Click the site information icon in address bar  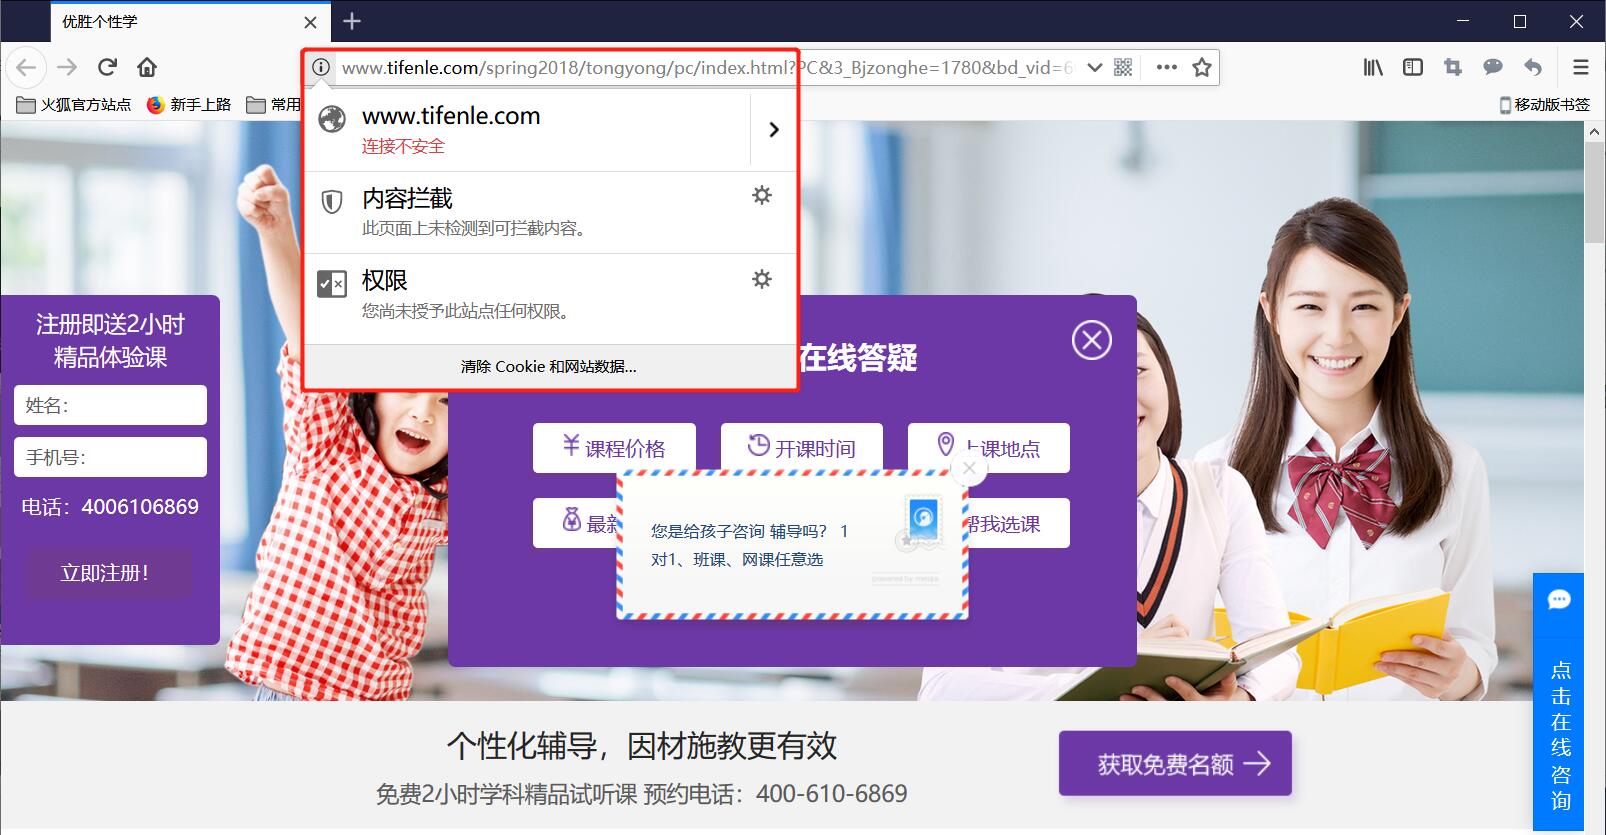(x=321, y=67)
